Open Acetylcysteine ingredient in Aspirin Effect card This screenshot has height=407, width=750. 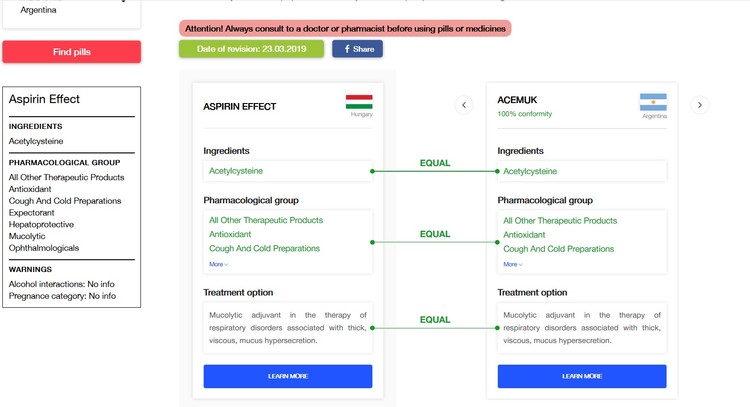pyautogui.click(x=236, y=171)
